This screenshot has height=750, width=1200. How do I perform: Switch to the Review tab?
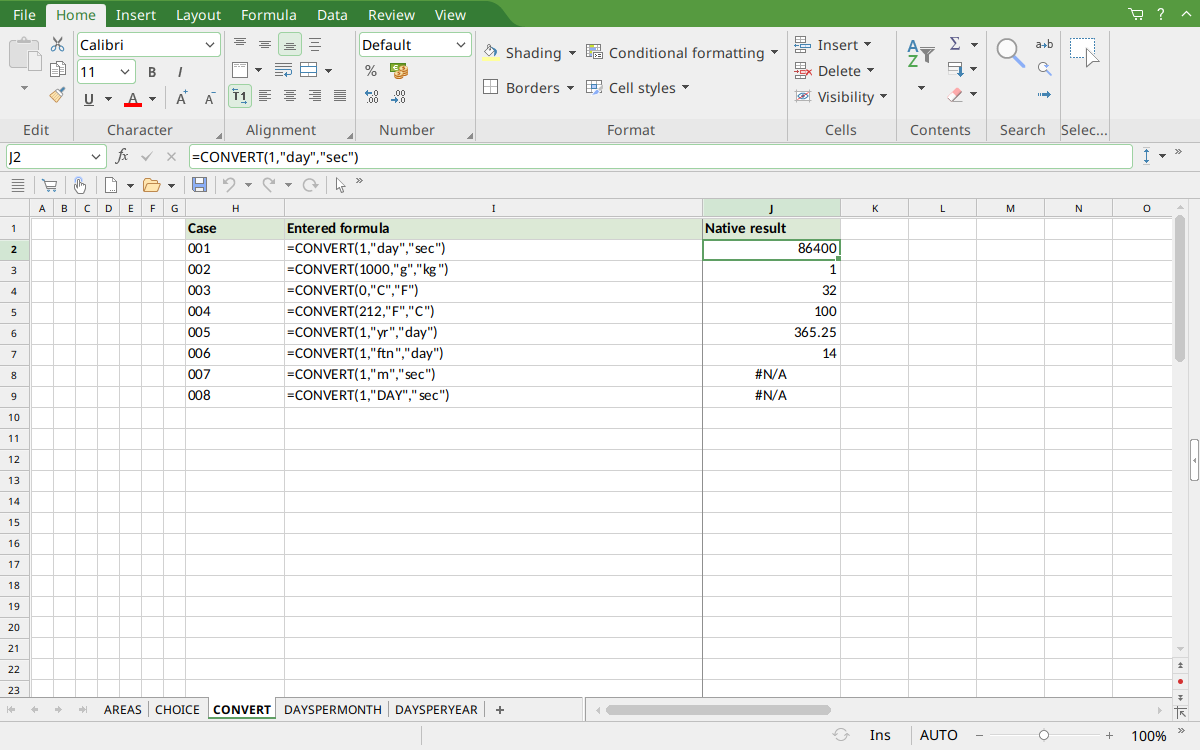tap(391, 15)
